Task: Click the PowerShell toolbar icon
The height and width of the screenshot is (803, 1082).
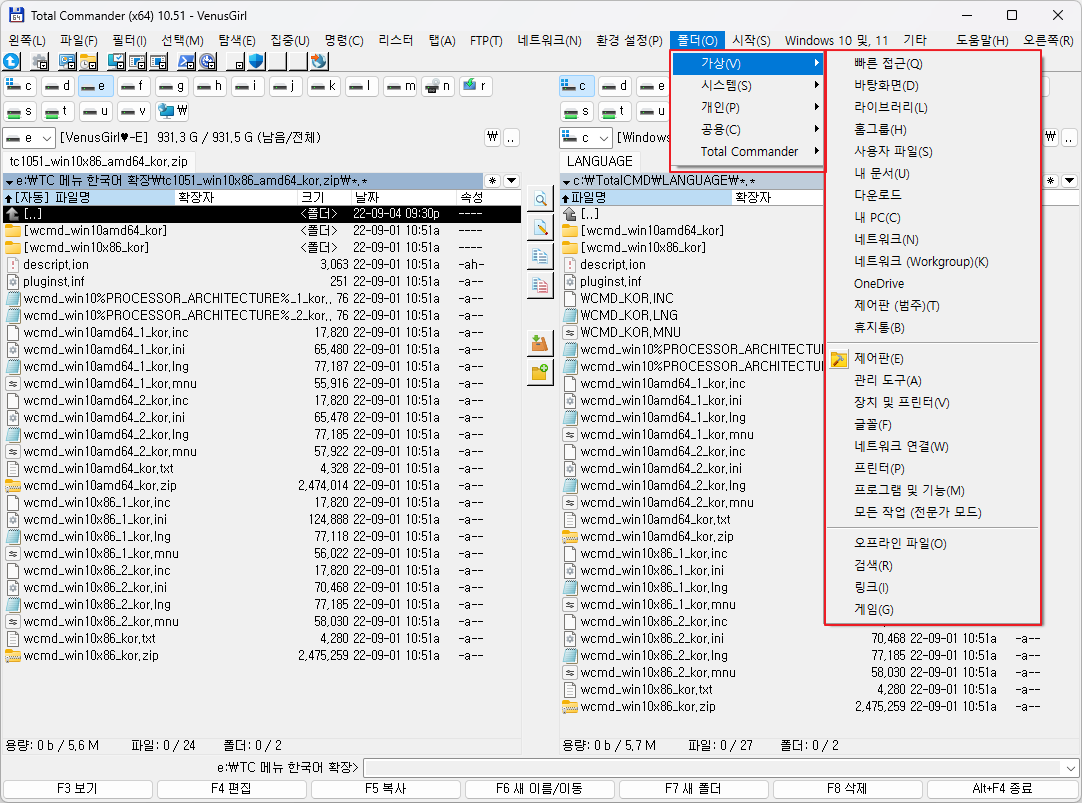Action: tap(186, 61)
